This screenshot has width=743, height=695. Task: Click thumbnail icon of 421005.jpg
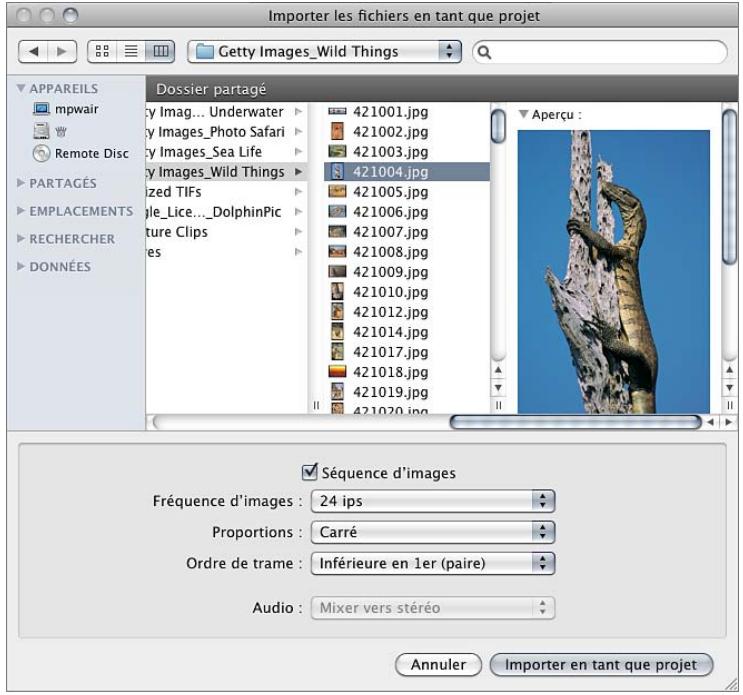point(337,191)
